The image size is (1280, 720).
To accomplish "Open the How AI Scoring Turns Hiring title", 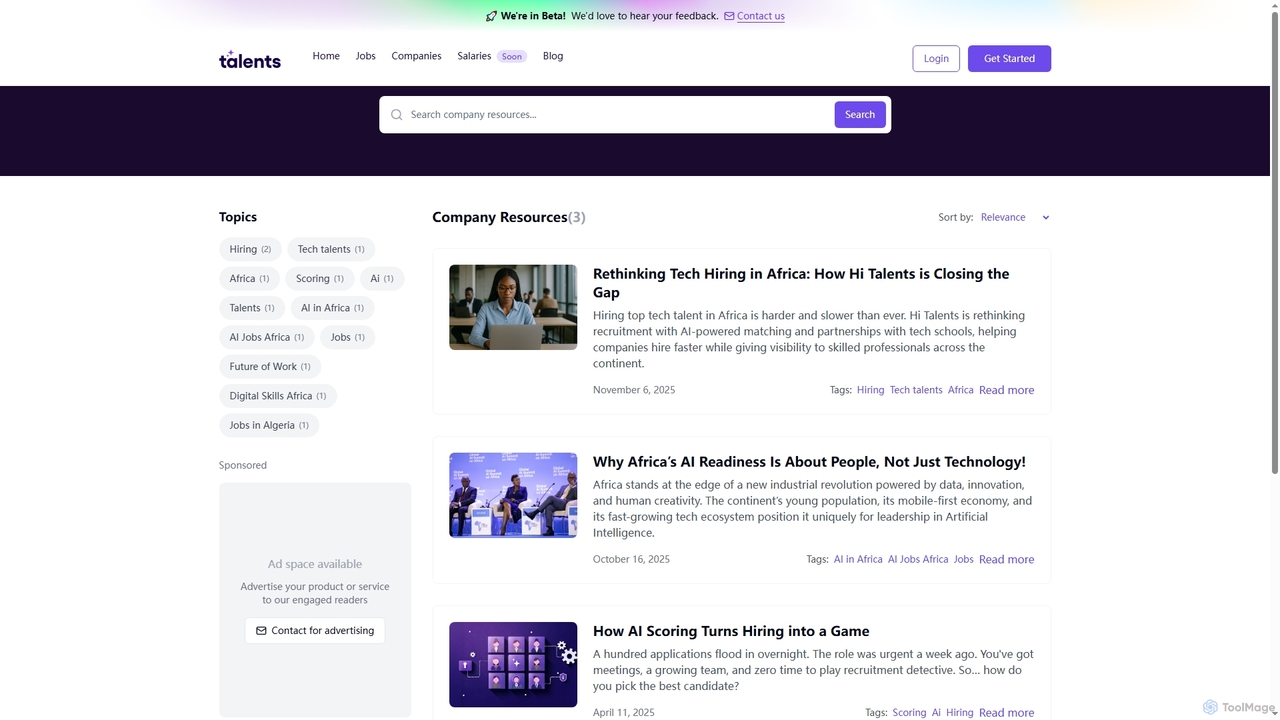I will click(x=731, y=631).
